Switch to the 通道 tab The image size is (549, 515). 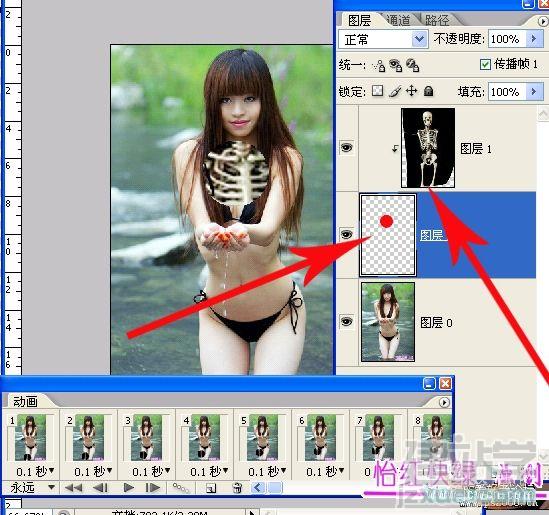coord(399,20)
